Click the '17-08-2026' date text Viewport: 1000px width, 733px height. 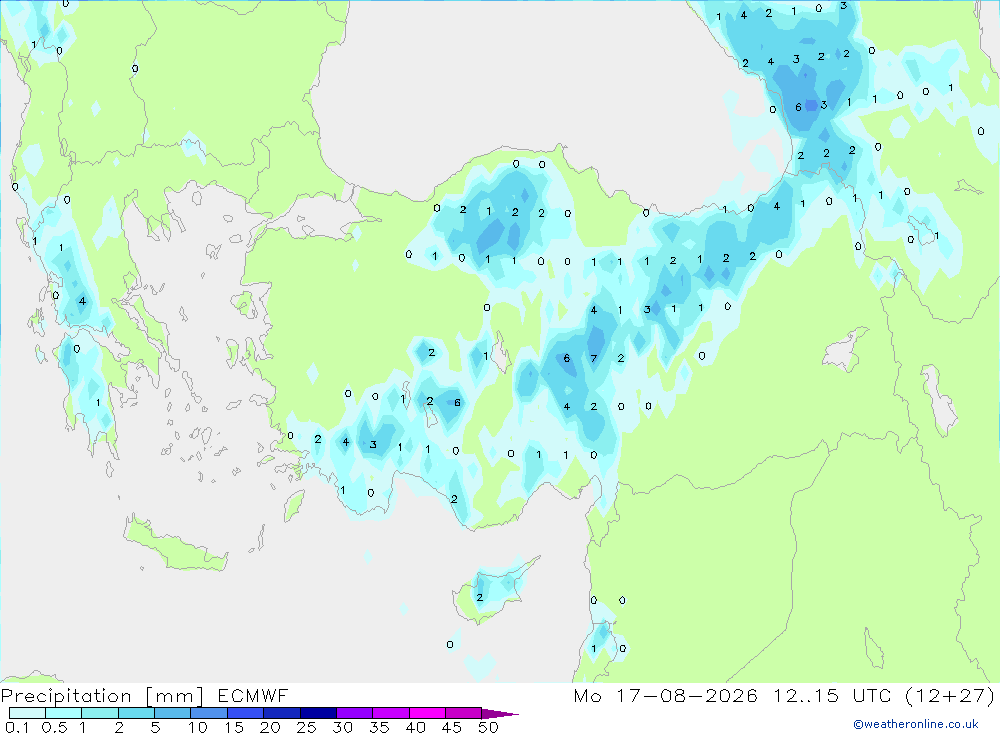(x=687, y=695)
